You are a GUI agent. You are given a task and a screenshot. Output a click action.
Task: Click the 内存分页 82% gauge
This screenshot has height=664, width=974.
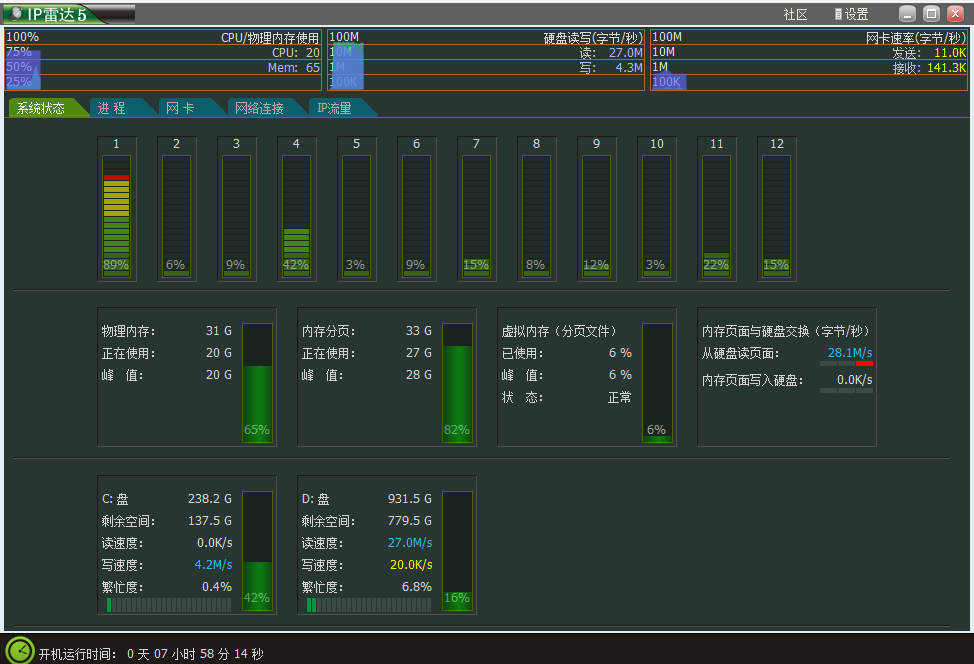(x=457, y=381)
